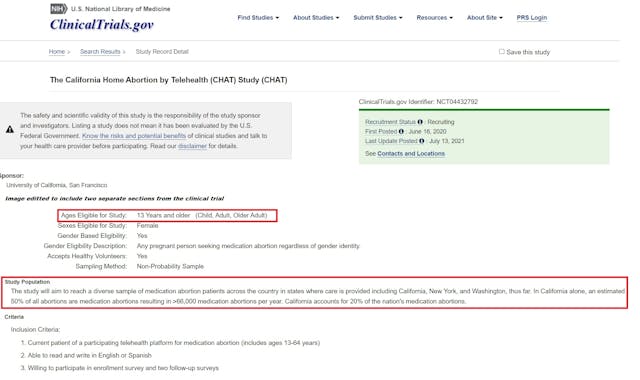
Task: Click the Inclusion Criteria heading
Action: 35,329
